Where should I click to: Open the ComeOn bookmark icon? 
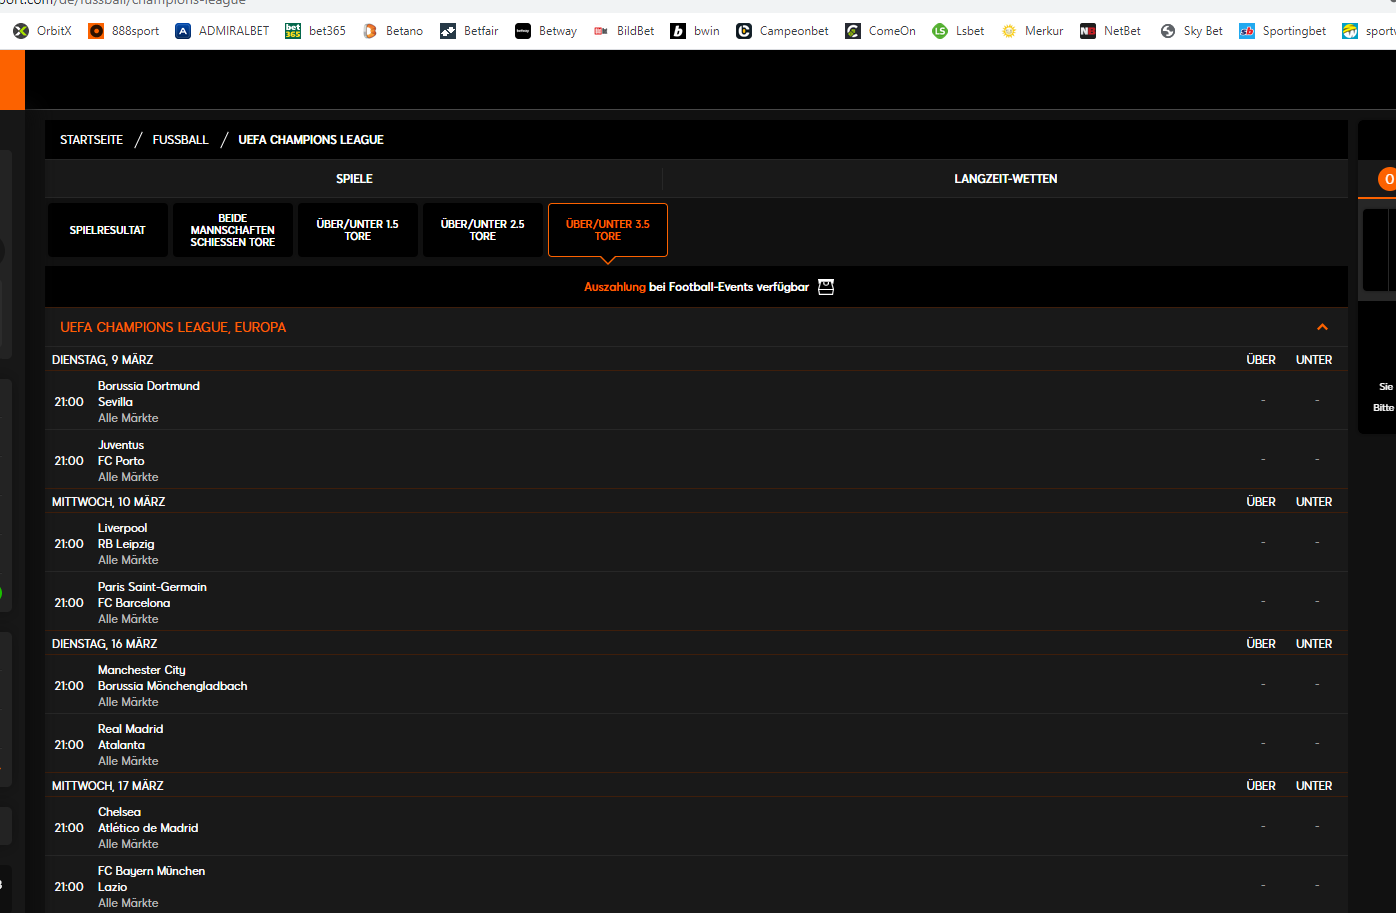pyautogui.click(x=853, y=31)
